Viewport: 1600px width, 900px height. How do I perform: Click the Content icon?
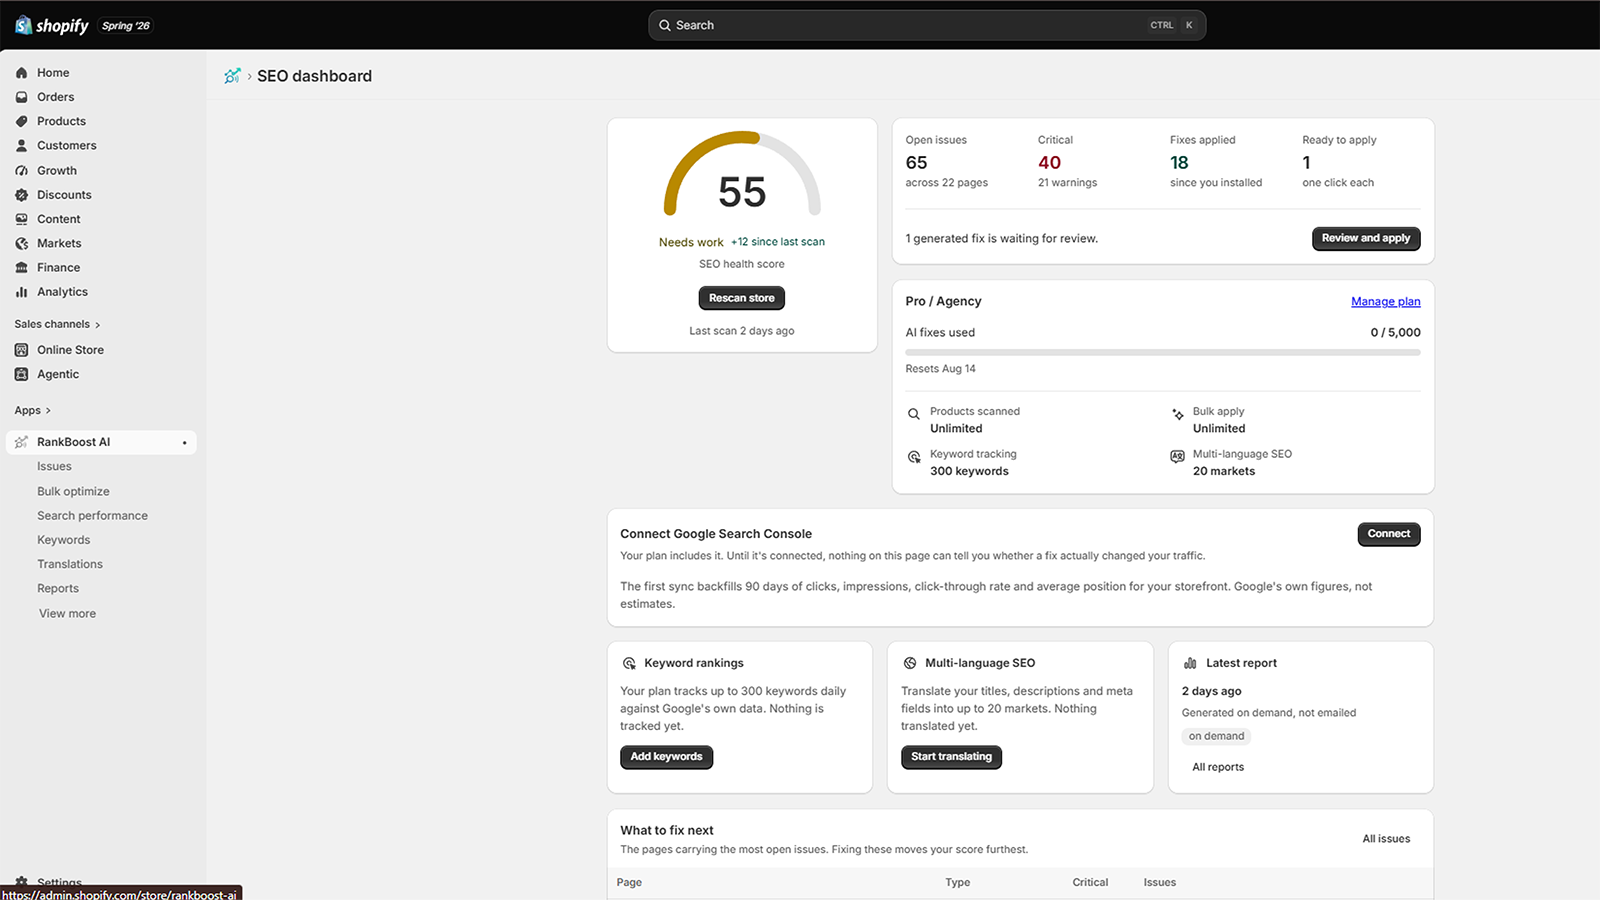(22, 219)
